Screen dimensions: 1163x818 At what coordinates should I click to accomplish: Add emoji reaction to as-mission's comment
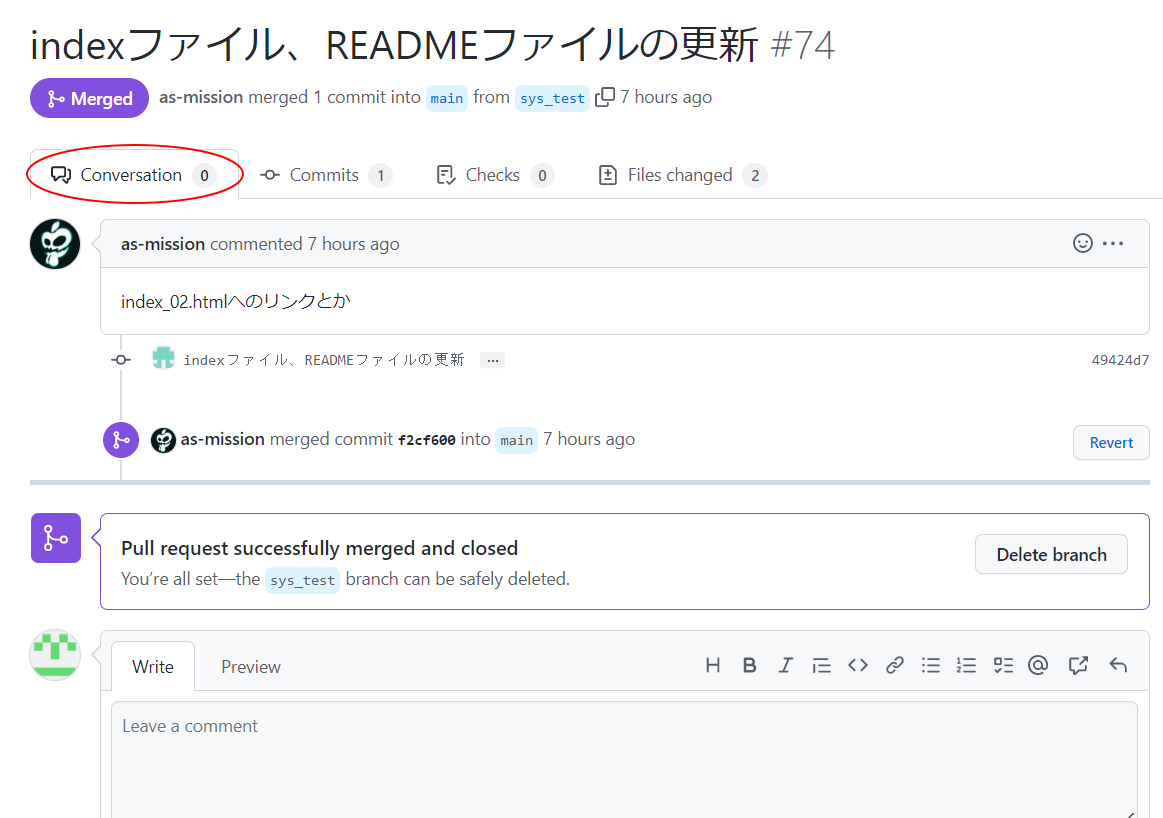1082,243
